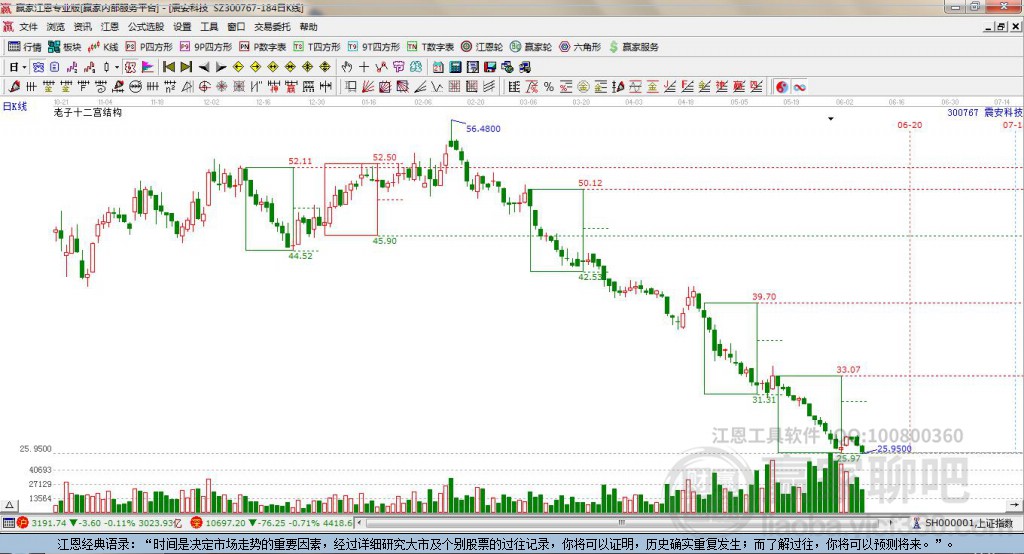Click the scrollbar left arrow
The width and height of the screenshot is (1024, 554).
tap(359, 523)
